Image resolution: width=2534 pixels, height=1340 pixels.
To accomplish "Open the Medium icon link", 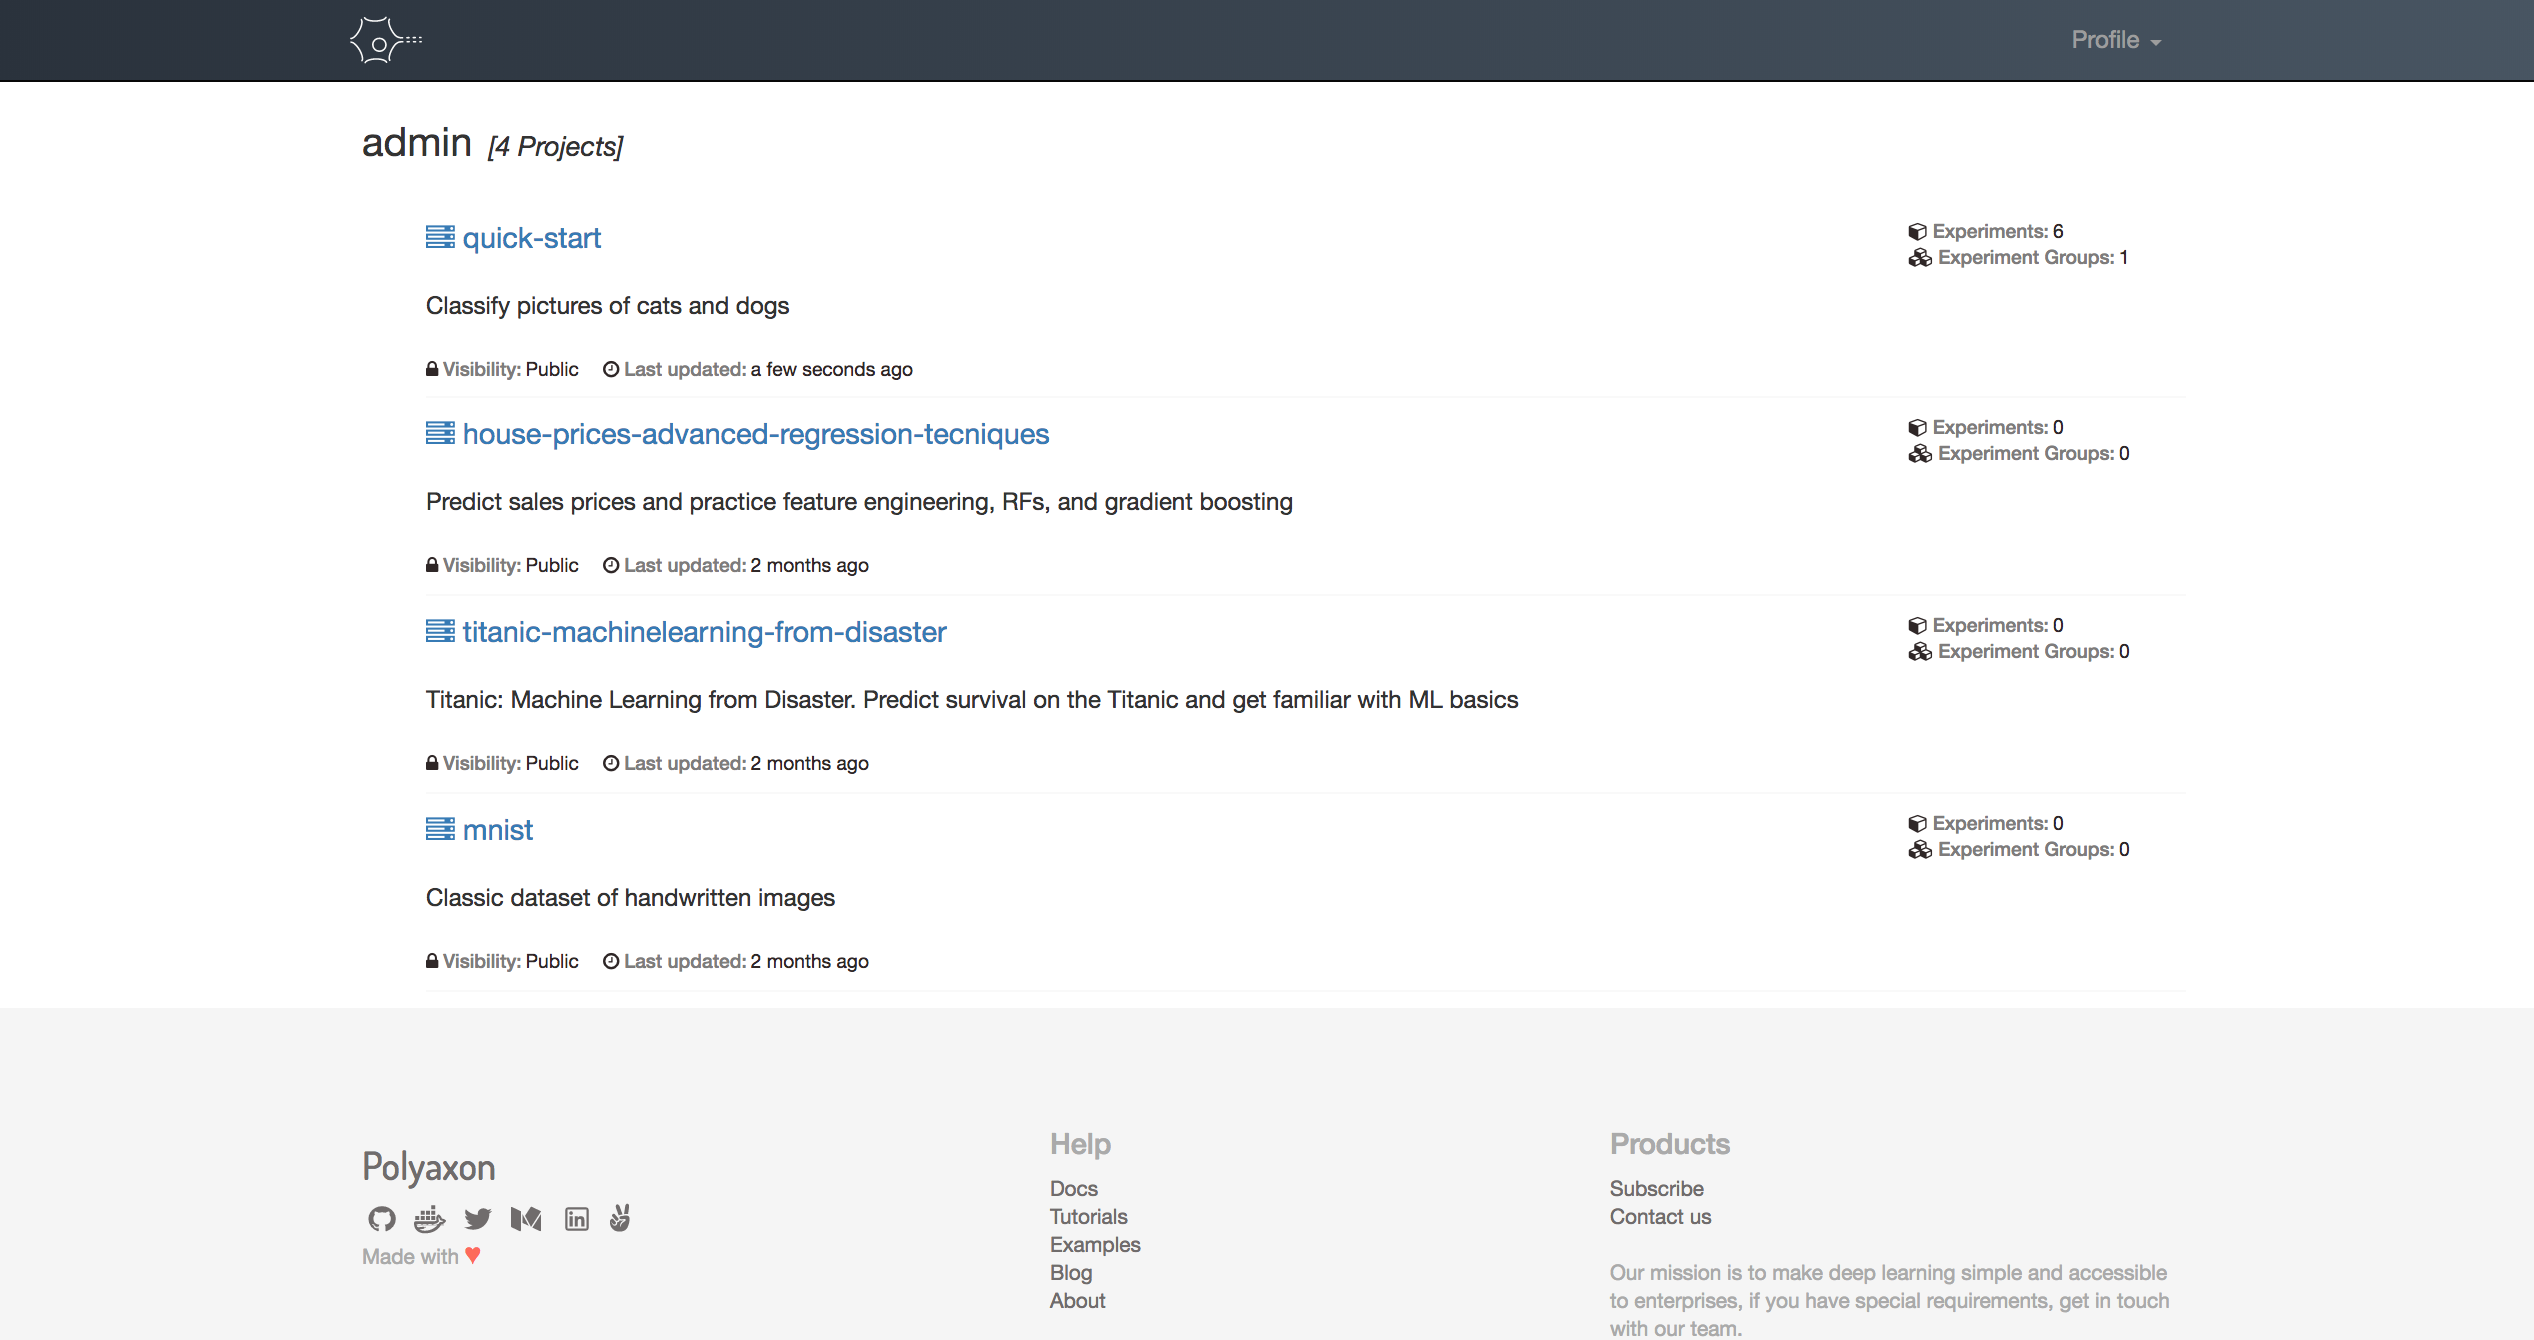I will point(526,1219).
